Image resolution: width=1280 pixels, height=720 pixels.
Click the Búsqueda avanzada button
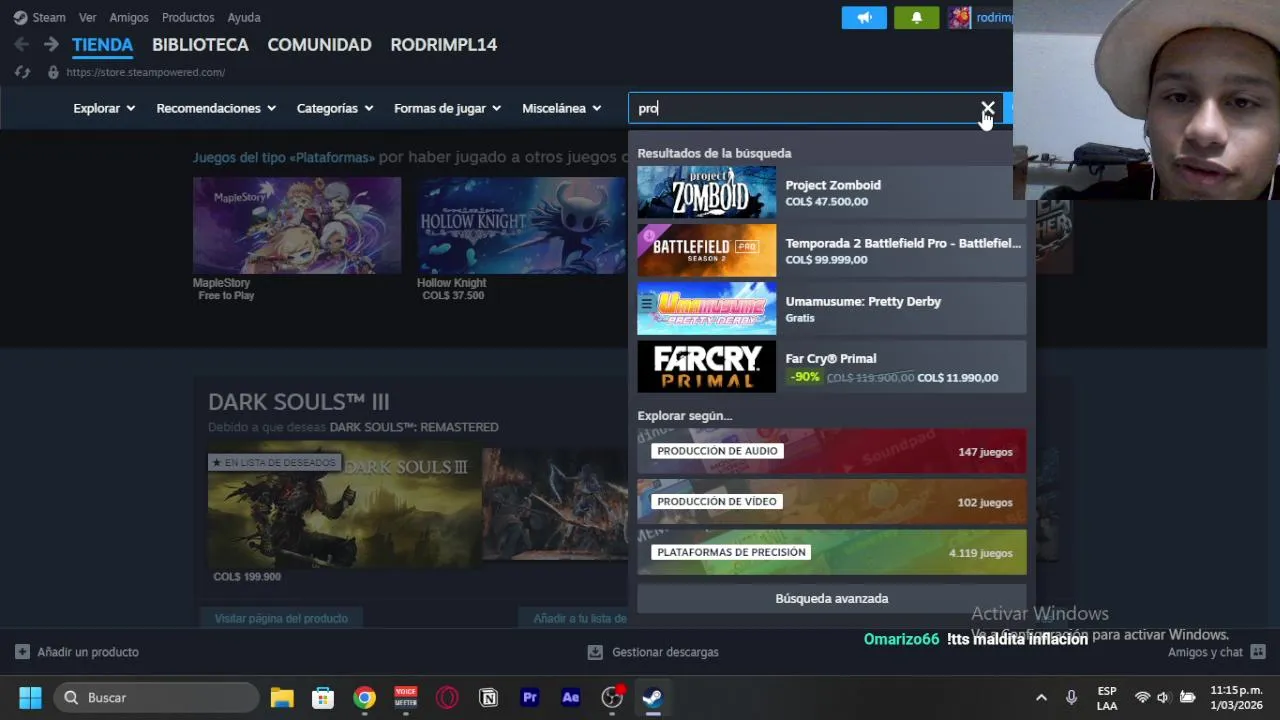click(x=831, y=598)
